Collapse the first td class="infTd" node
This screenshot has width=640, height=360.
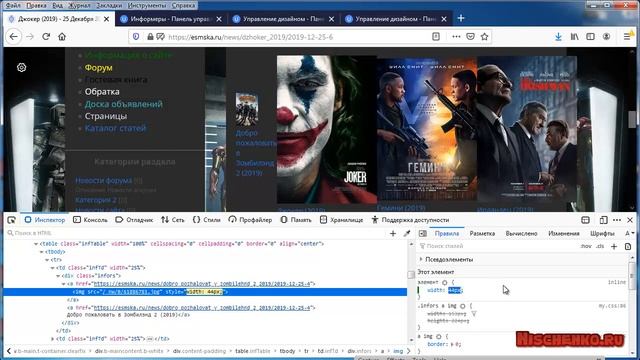click(52, 268)
